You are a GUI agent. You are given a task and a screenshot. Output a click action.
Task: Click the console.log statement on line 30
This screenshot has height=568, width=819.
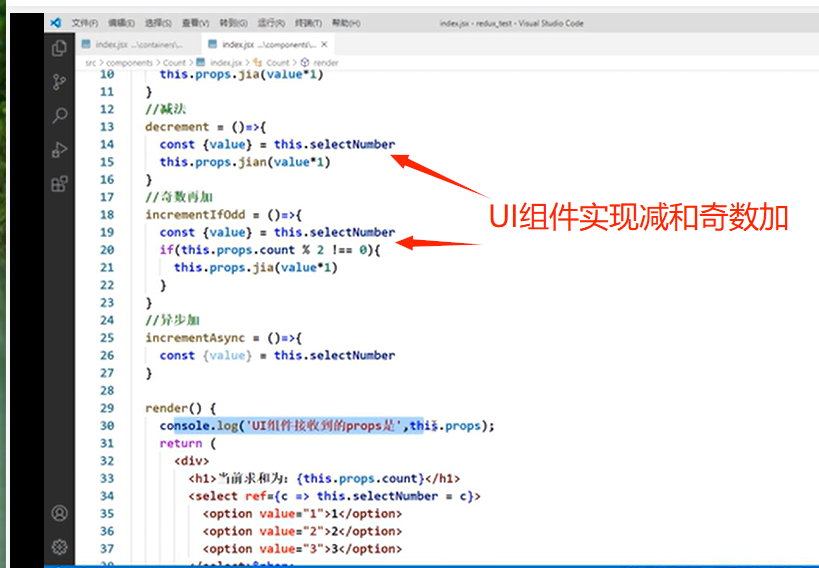point(327,426)
